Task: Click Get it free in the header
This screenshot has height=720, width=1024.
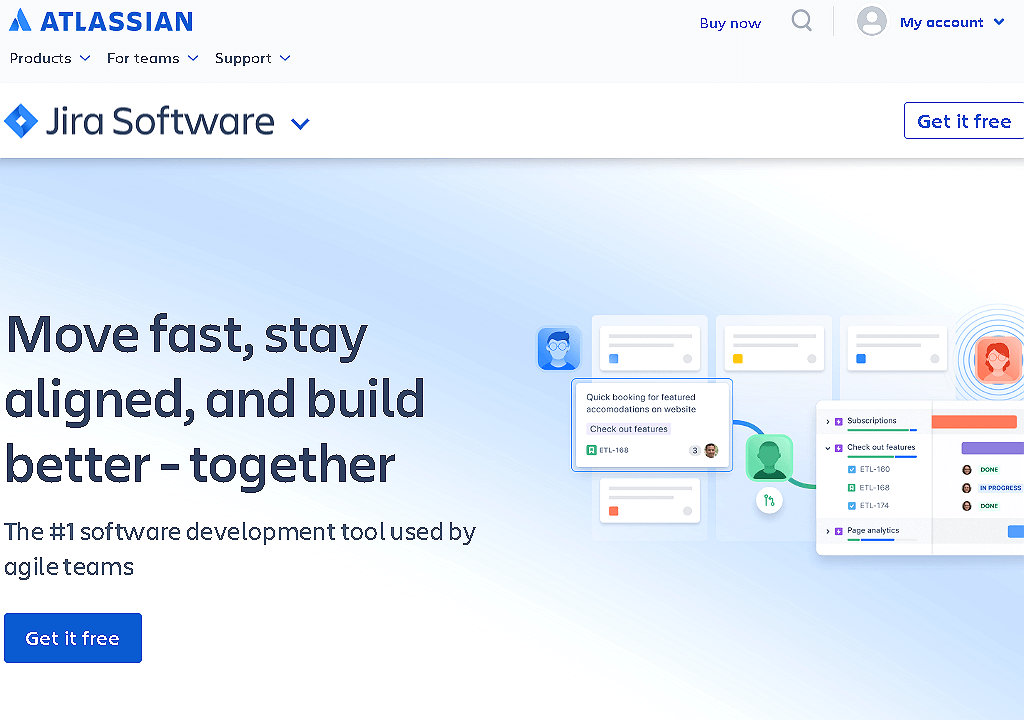Action: (x=964, y=121)
